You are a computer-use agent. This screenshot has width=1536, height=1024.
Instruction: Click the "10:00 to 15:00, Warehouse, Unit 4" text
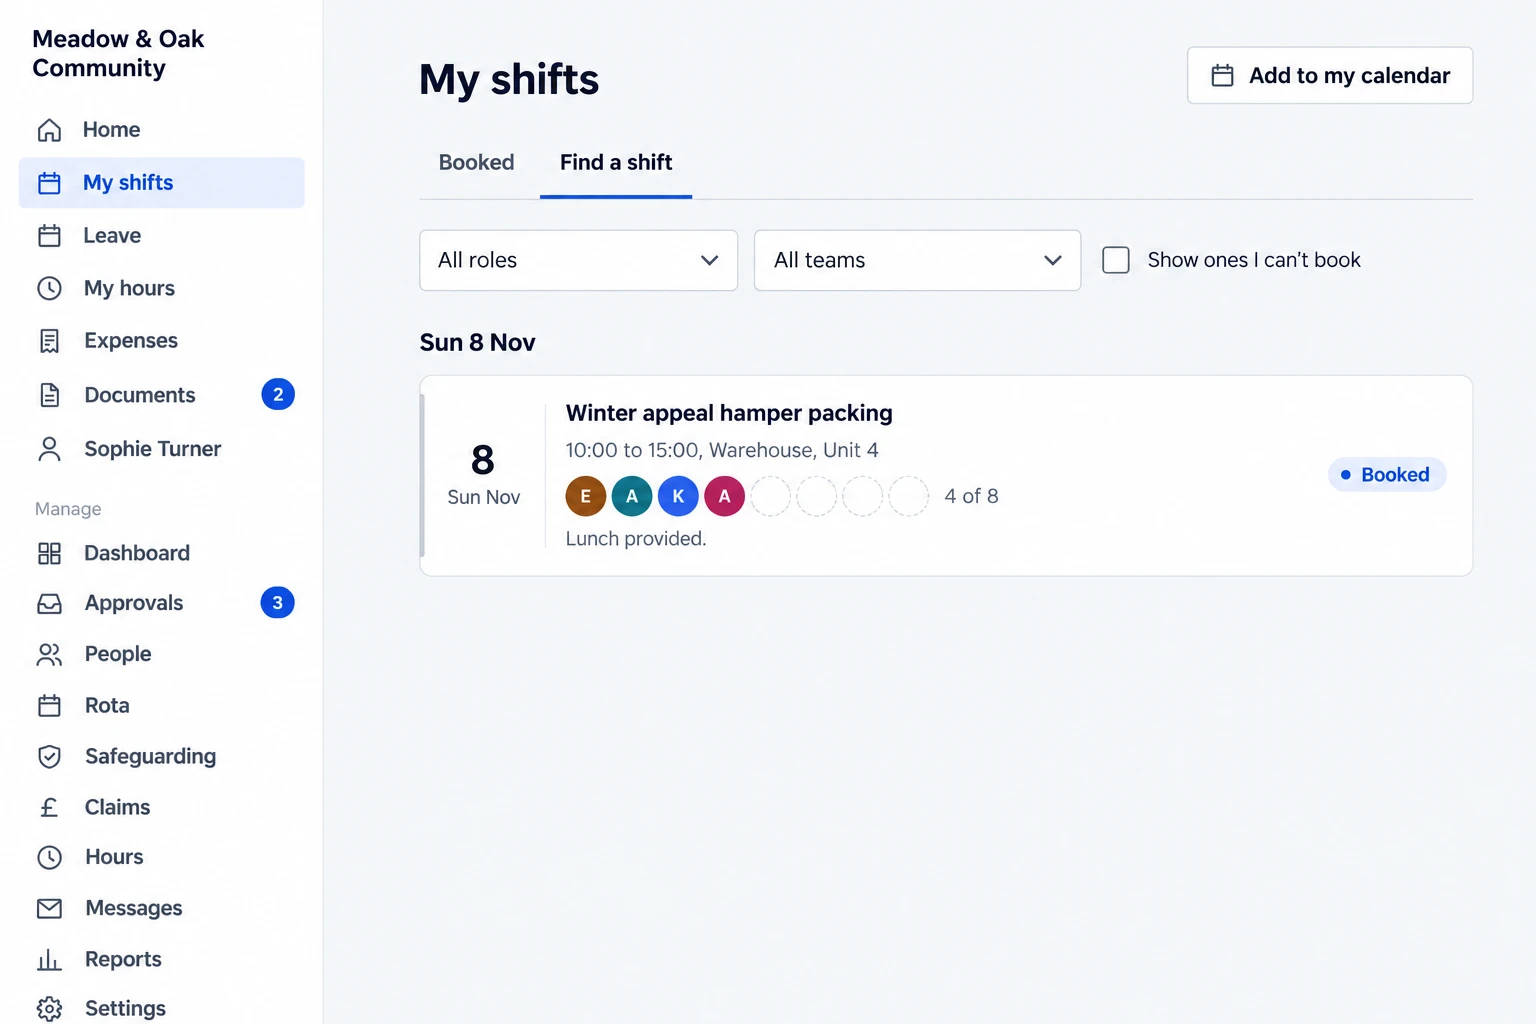tap(722, 451)
